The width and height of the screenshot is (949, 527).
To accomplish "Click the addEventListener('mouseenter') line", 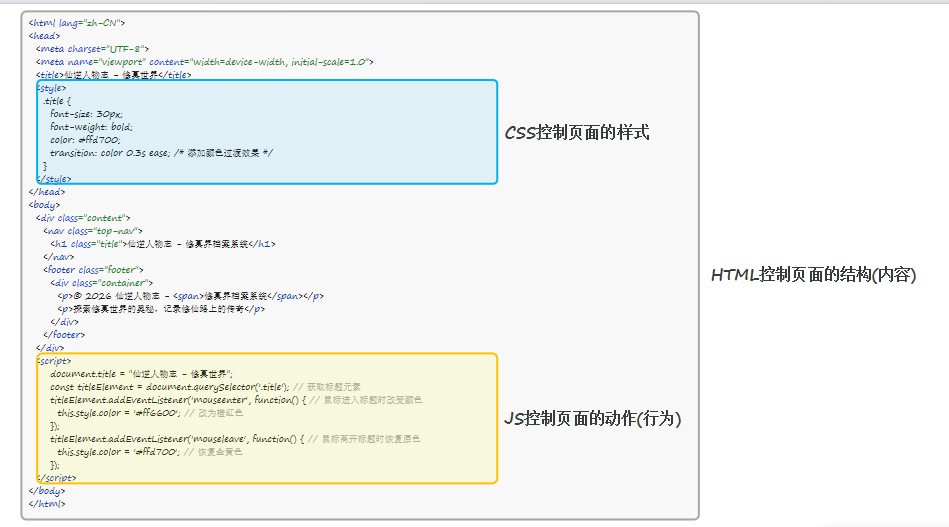I will (x=236, y=400).
